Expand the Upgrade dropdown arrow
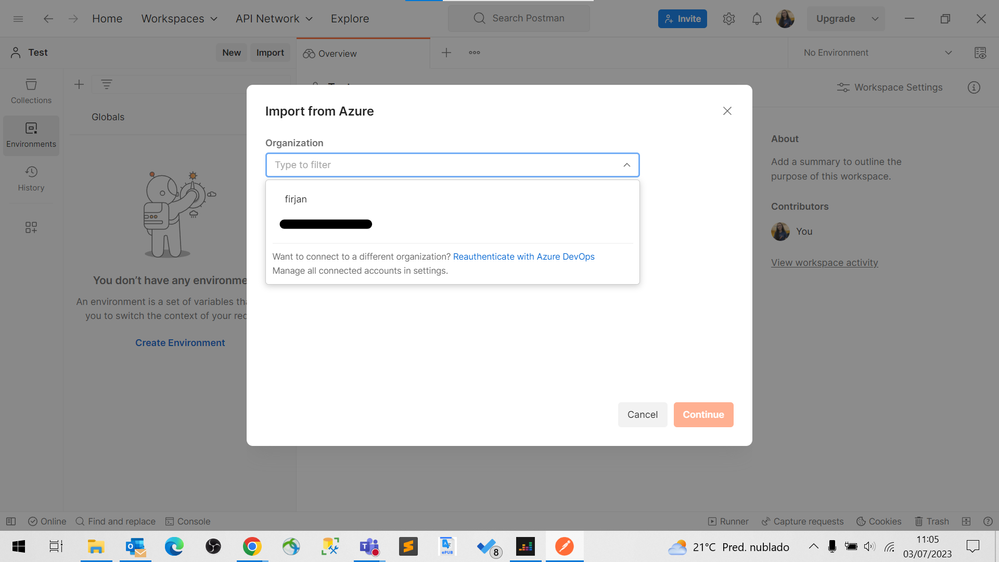This screenshot has height=562, width=999. tap(875, 18)
